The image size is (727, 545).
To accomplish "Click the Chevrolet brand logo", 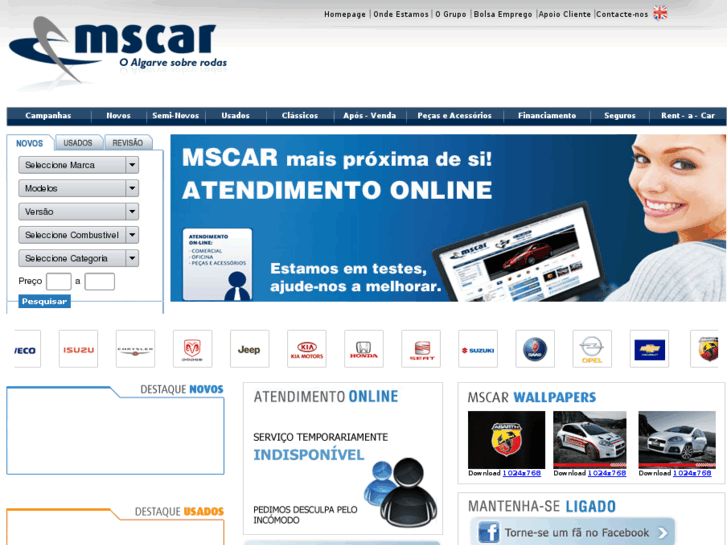I will 649,349.
